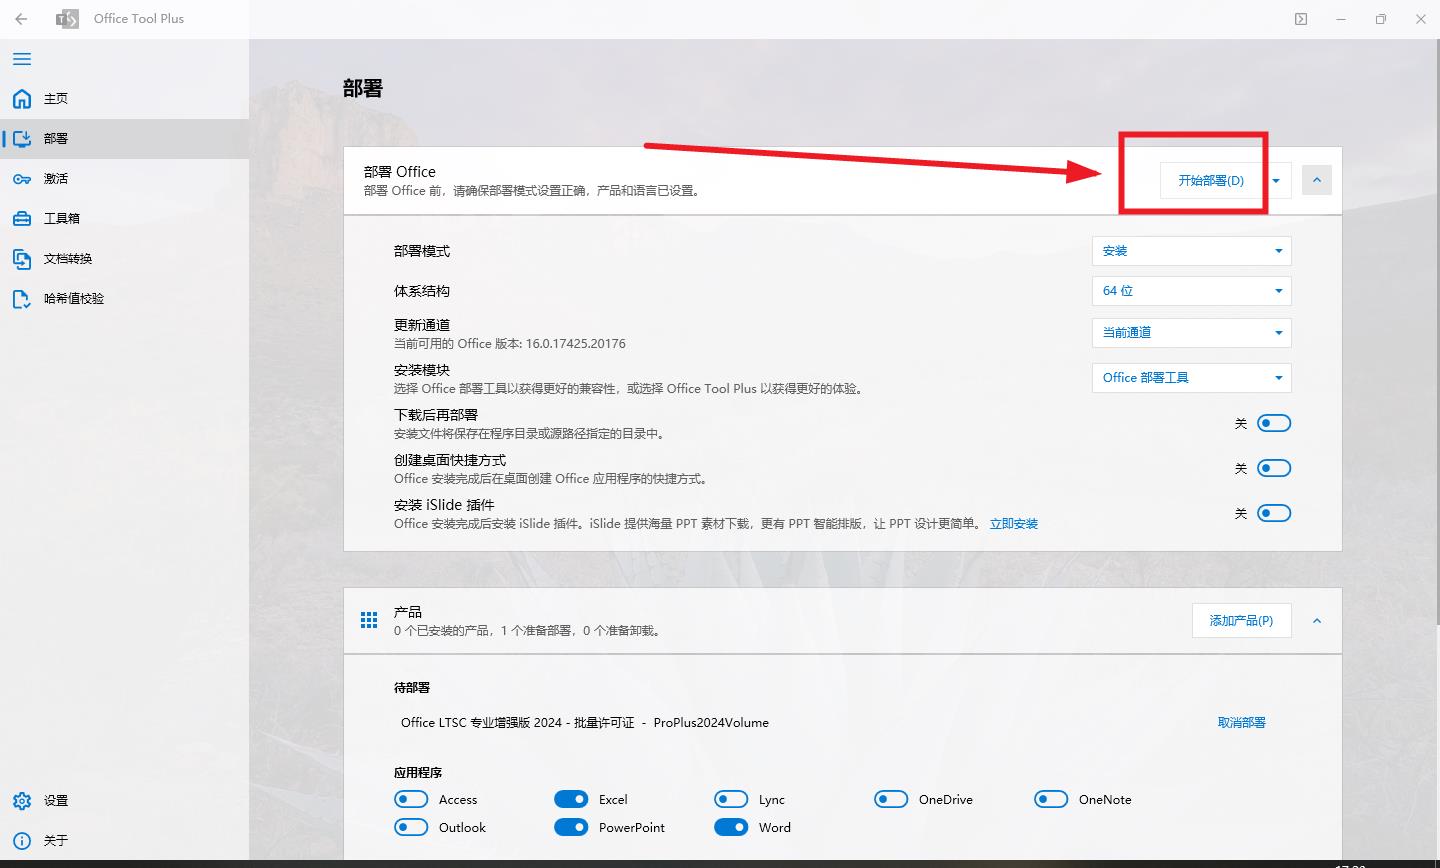
Task: Click the hamburger menu above the sidebar
Action: [x=21, y=59]
